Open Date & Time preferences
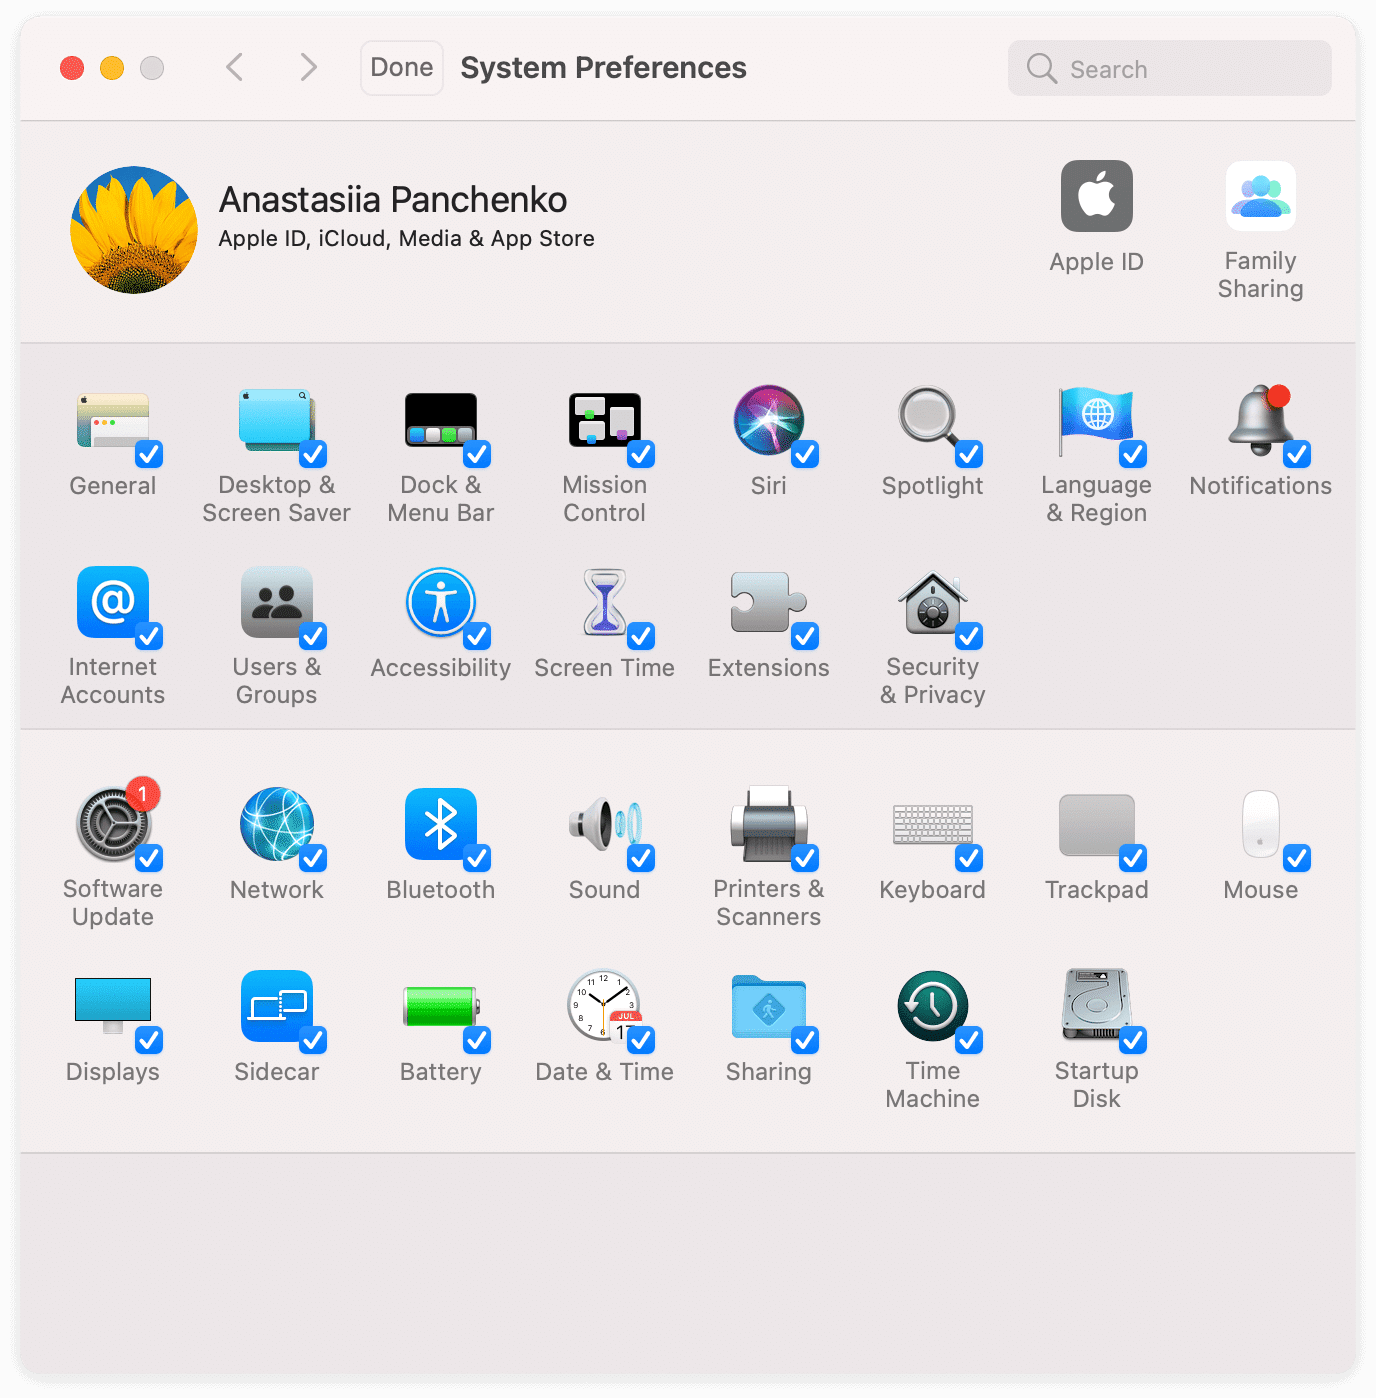 [x=603, y=1007]
